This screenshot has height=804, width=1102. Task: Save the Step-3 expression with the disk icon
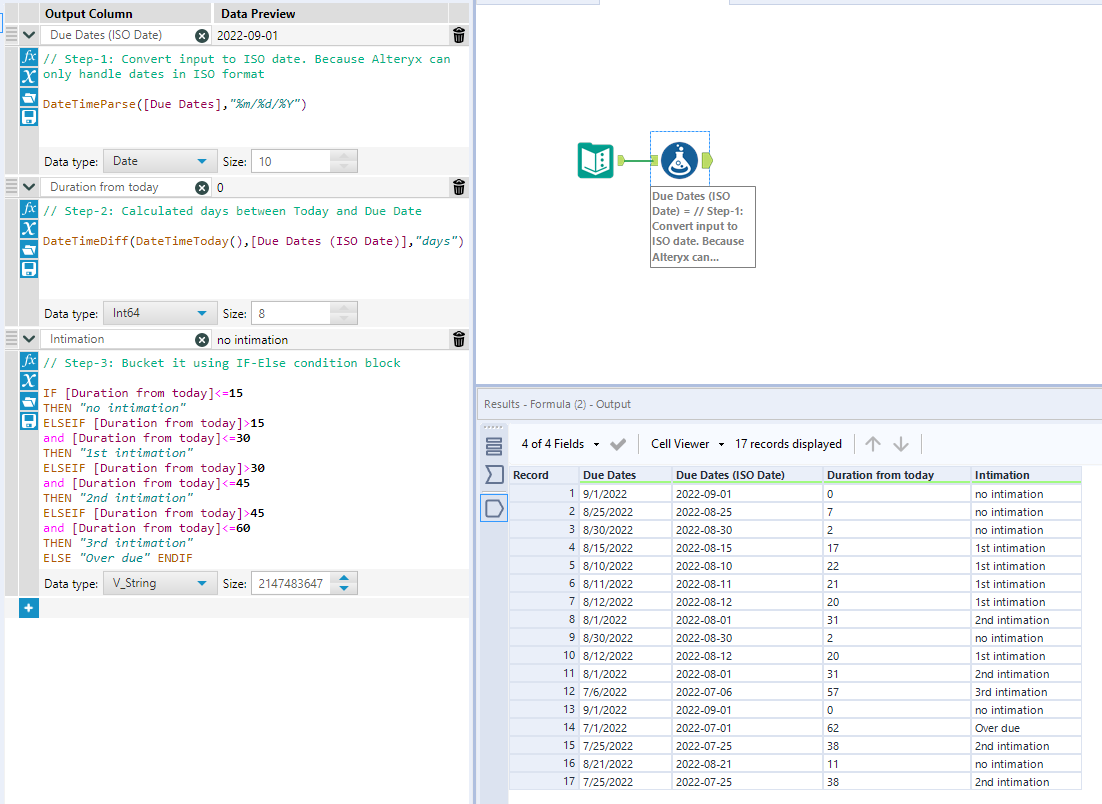pos(28,420)
